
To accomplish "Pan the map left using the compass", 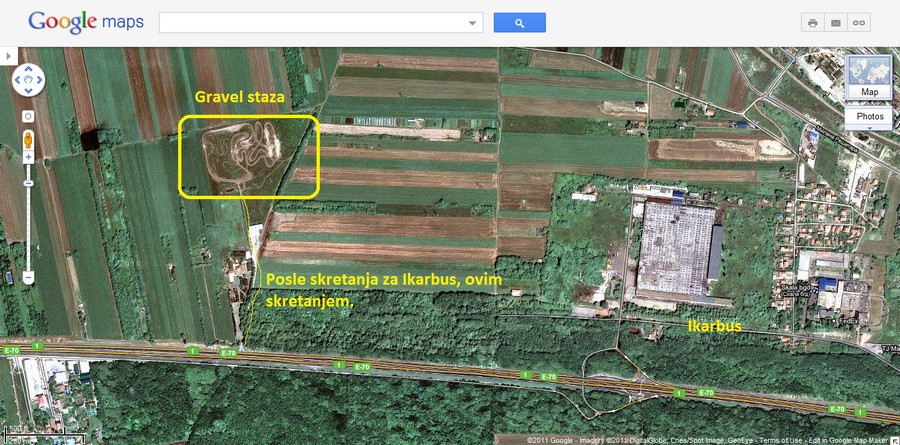I will click(17, 79).
